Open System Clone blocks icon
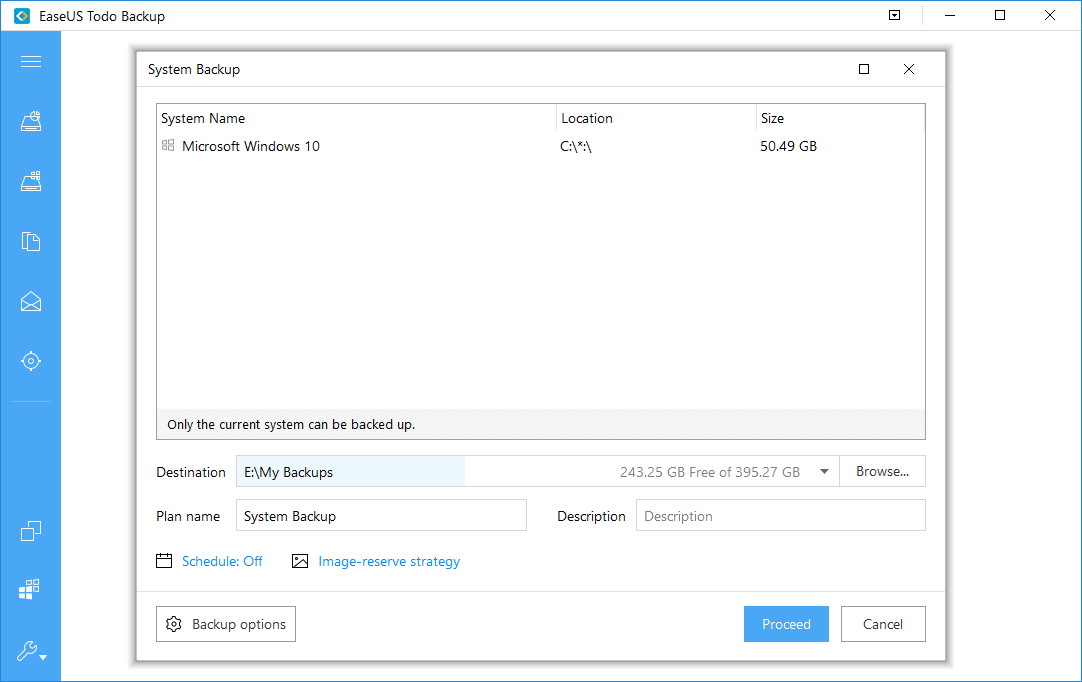 pyautogui.click(x=29, y=589)
